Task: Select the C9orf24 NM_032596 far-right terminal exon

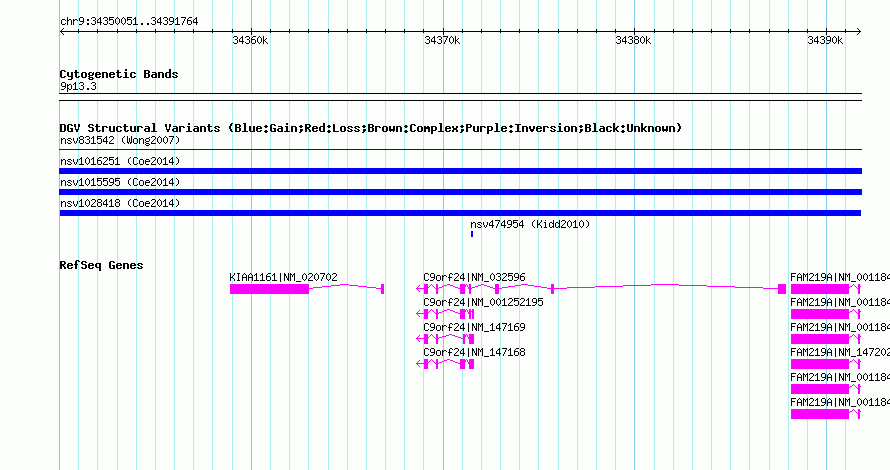Action: click(x=782, y=289)
